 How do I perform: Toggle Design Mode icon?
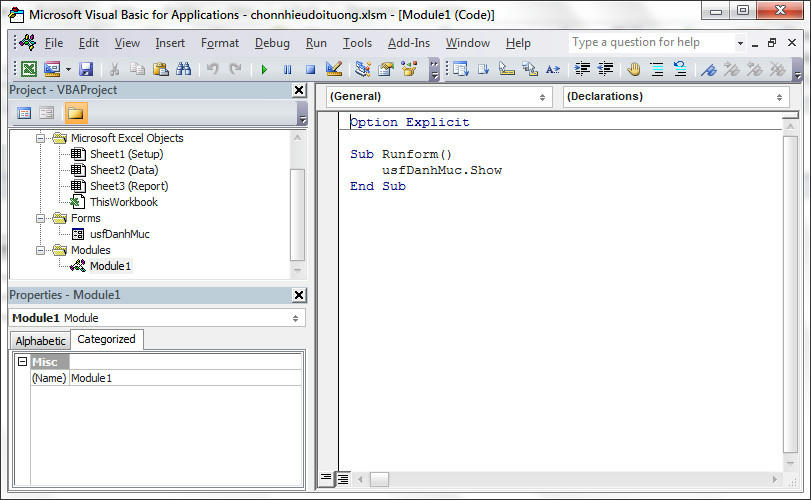(x=334, y=69)
